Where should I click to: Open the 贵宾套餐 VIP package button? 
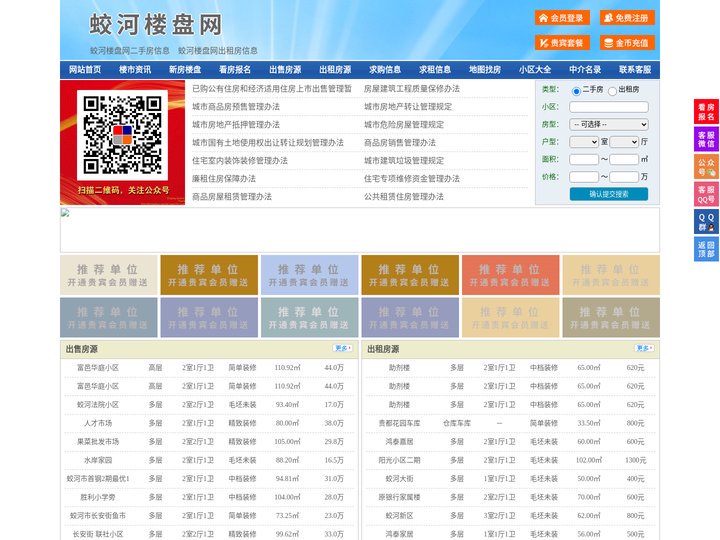click(x=562, y=43)
